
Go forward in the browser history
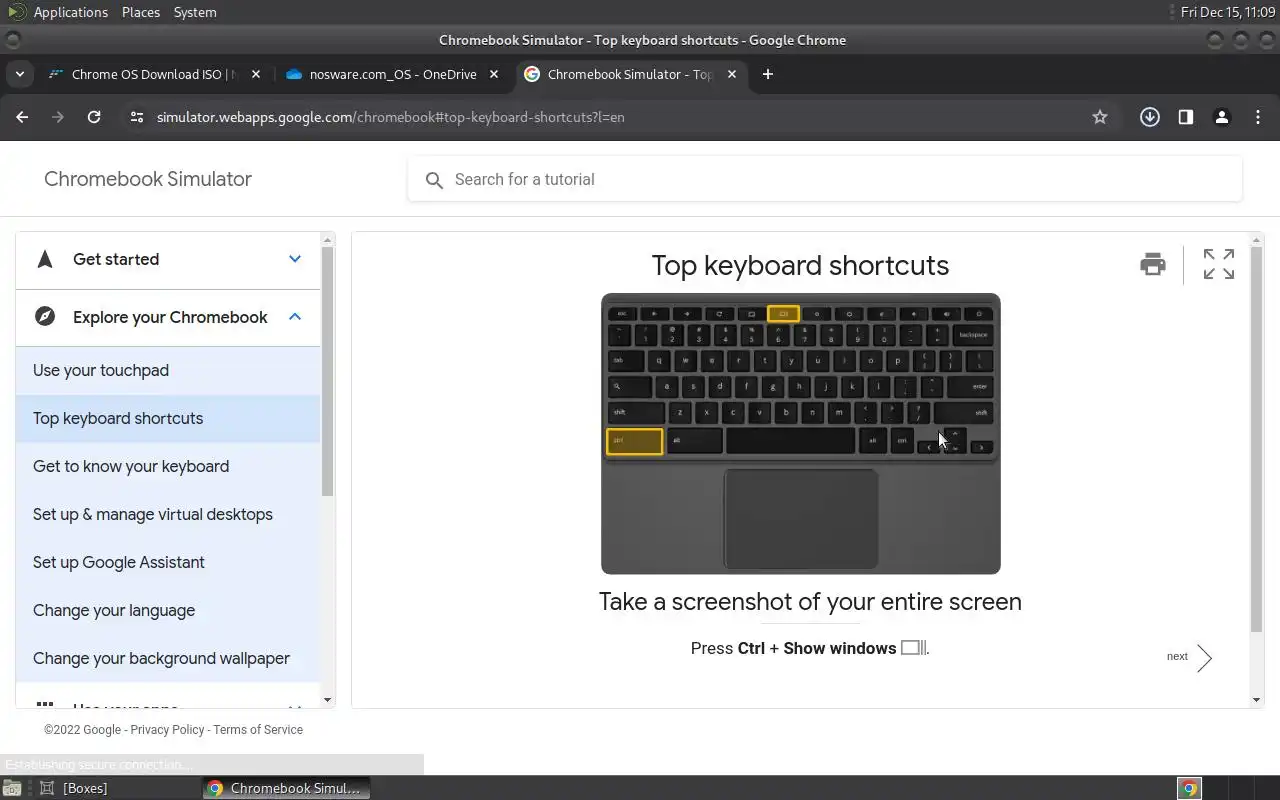click(x=58, y=117)
